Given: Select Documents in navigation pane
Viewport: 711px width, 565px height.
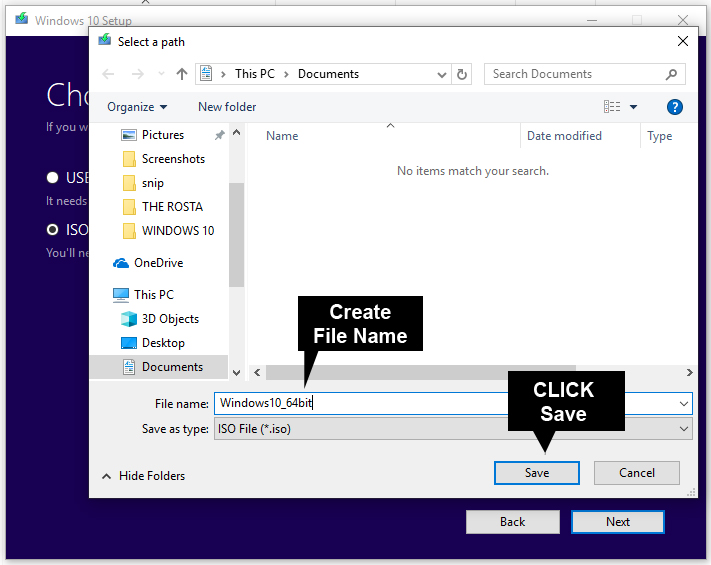Looking at the screenshot, I should coord(172,367).
